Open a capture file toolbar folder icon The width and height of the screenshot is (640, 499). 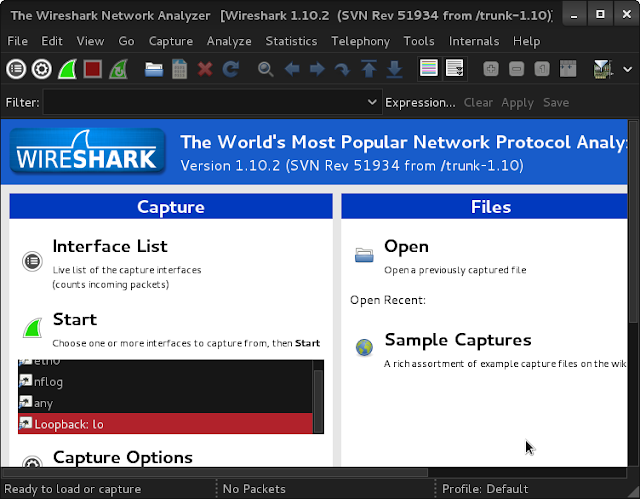pos(154,69)
